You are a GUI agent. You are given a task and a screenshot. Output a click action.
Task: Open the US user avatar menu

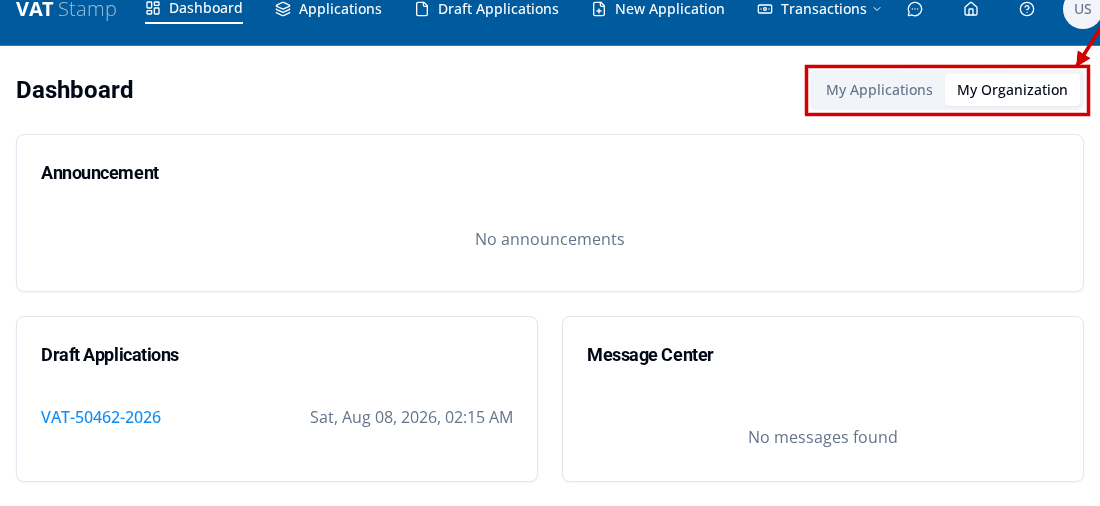point(1082,10)
